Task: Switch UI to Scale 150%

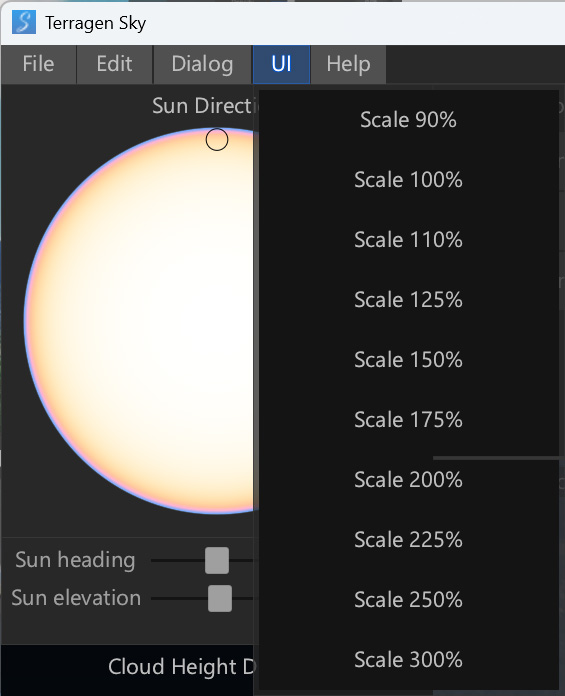Action: click(408, 360)
